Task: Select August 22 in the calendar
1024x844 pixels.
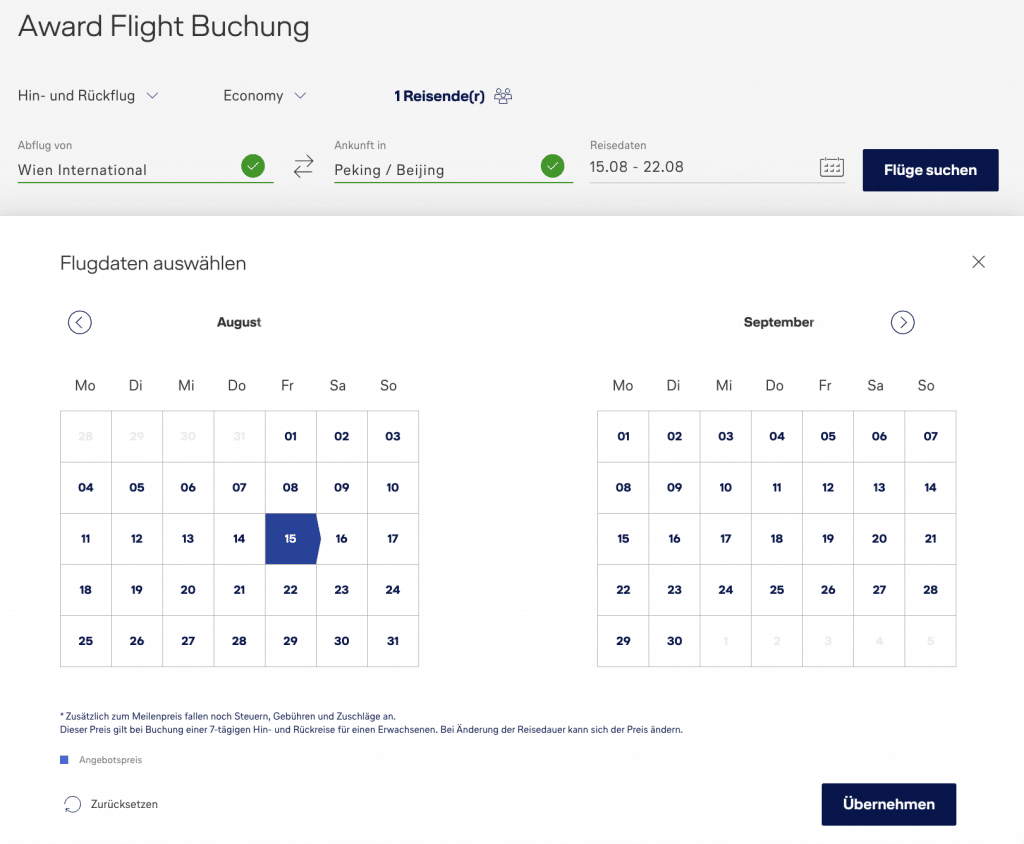Action: click(290, 590)
